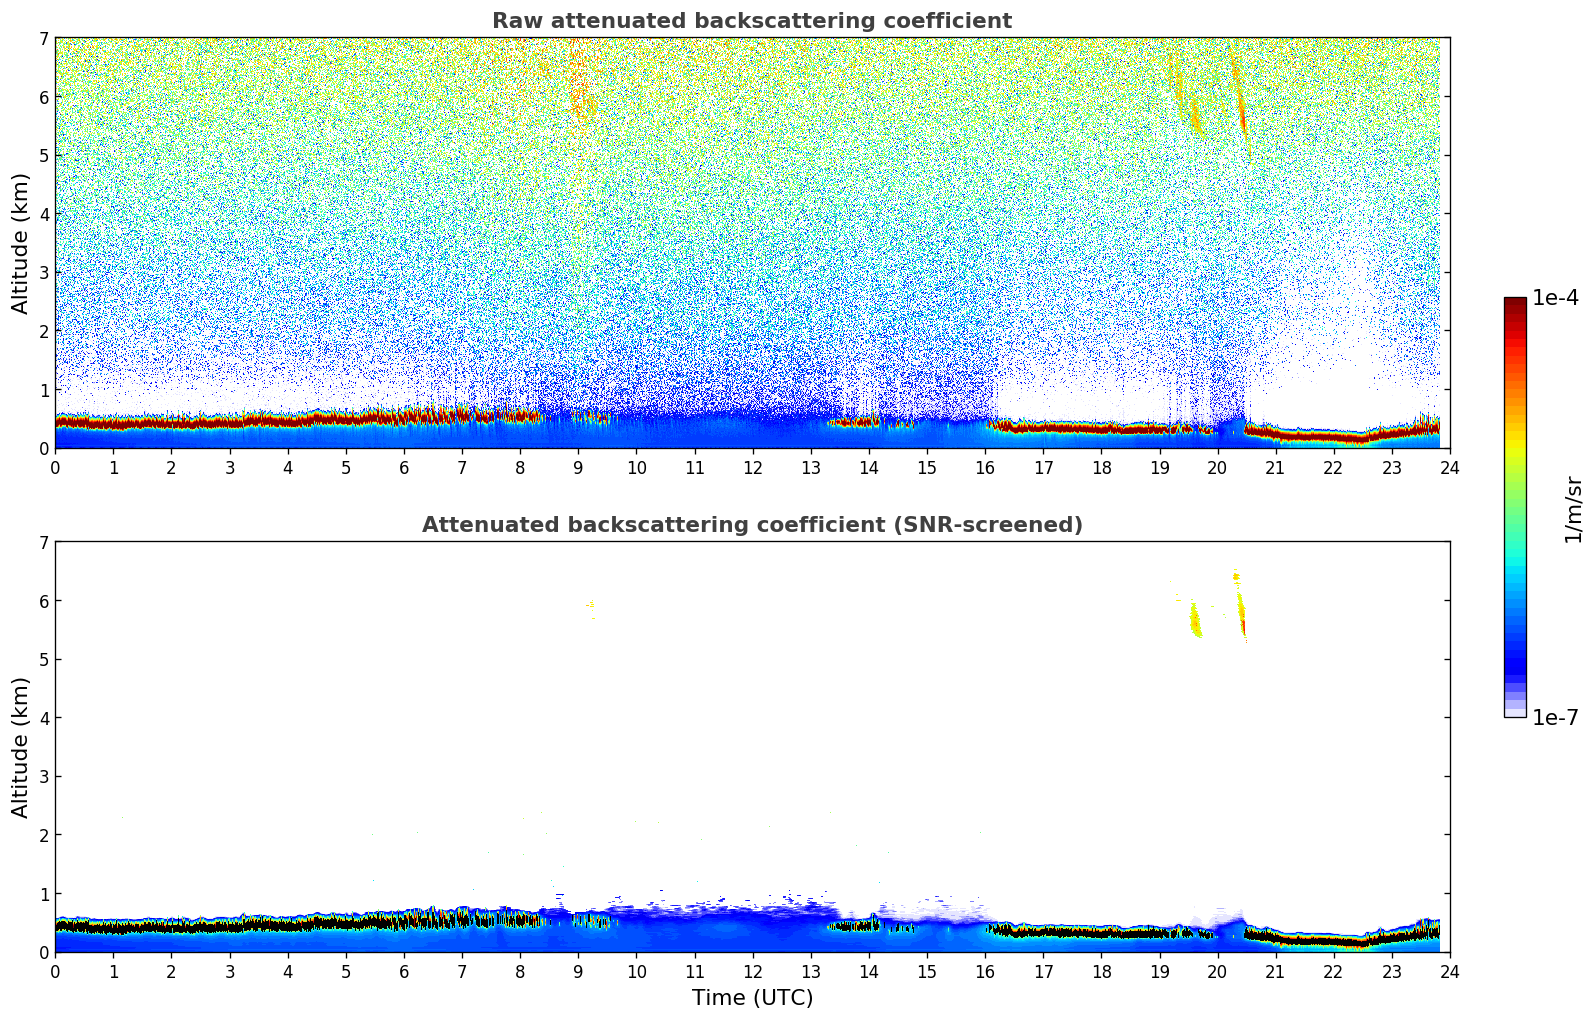
Task: Click x-axis tick '20' under the SNR-screened plot
Action: (1217, 971)
